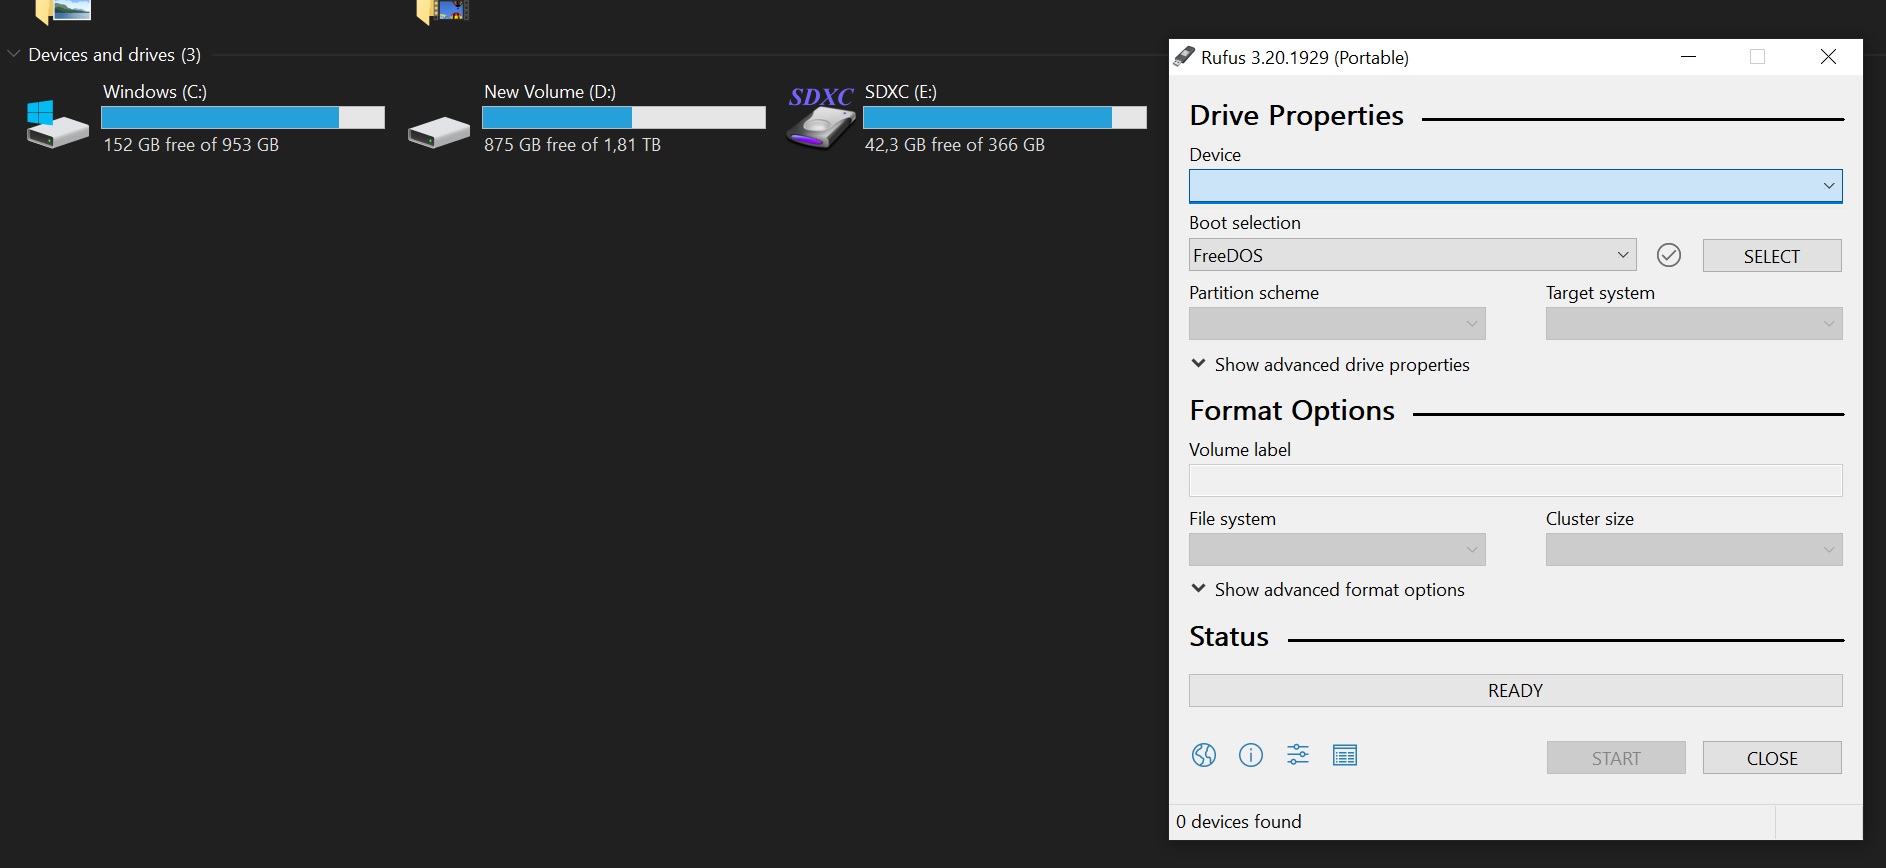This screenshot has height=868, width=1886.
Task: Expand Show advanced drive properties
Action: tap(1330, 365)
